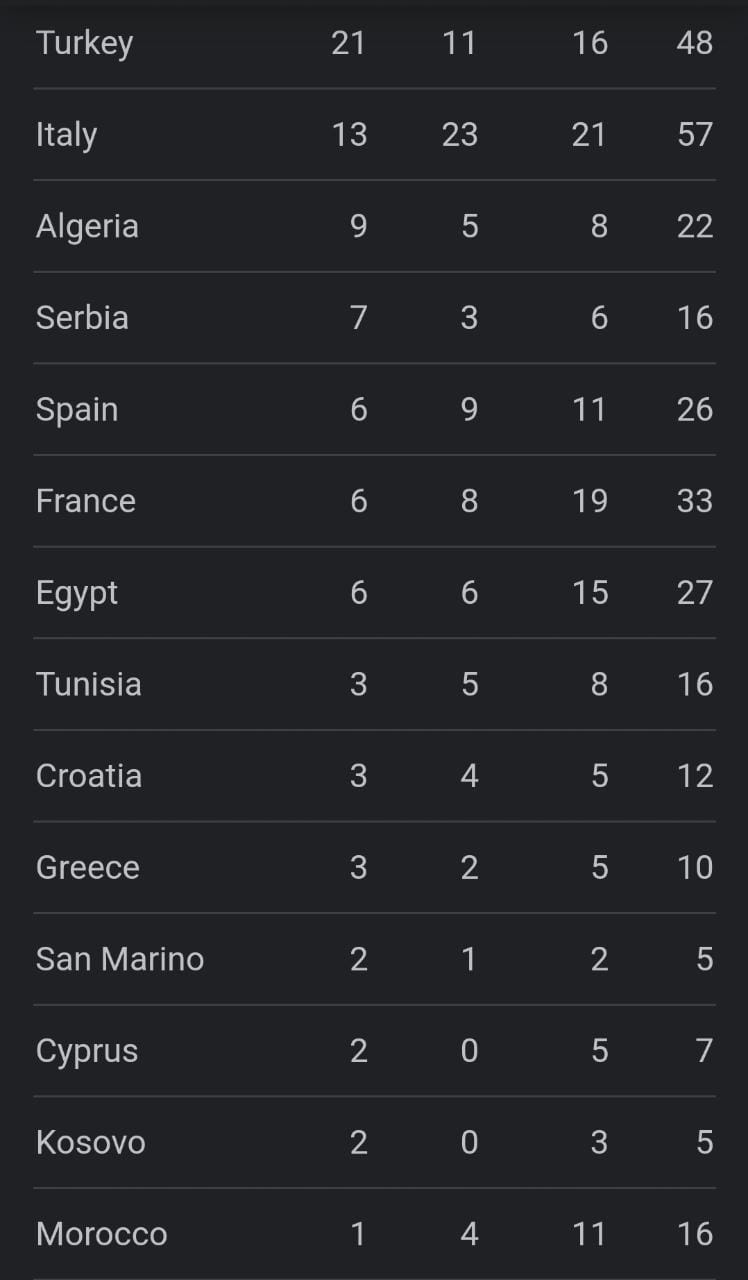Click the France country name
748x1280 pixels.
85,501
